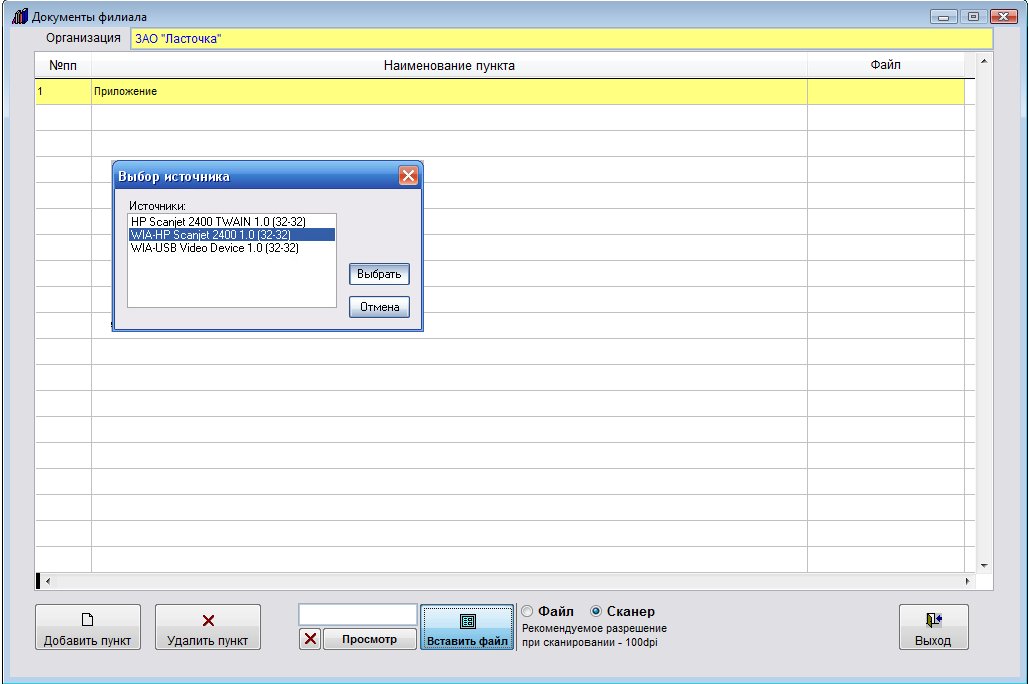Click the red X clear-file icon button
This screenshot has width=1029, height=684.
310,639
